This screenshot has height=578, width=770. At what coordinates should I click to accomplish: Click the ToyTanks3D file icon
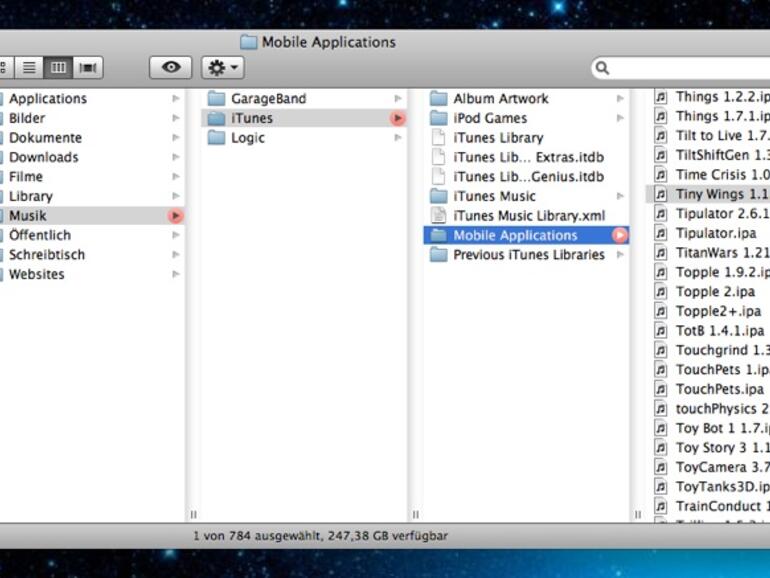pyautogui.click(x=661, y=487)
